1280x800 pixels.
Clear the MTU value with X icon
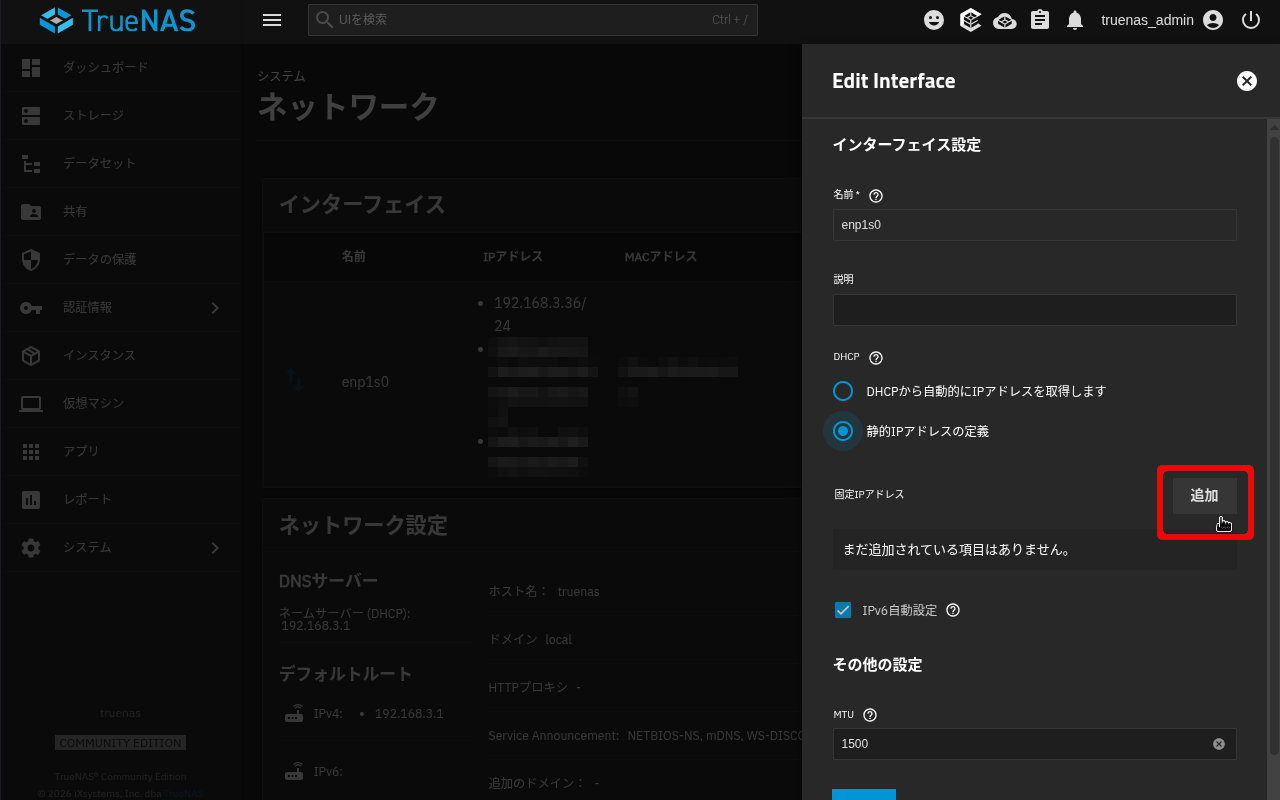1219,744
